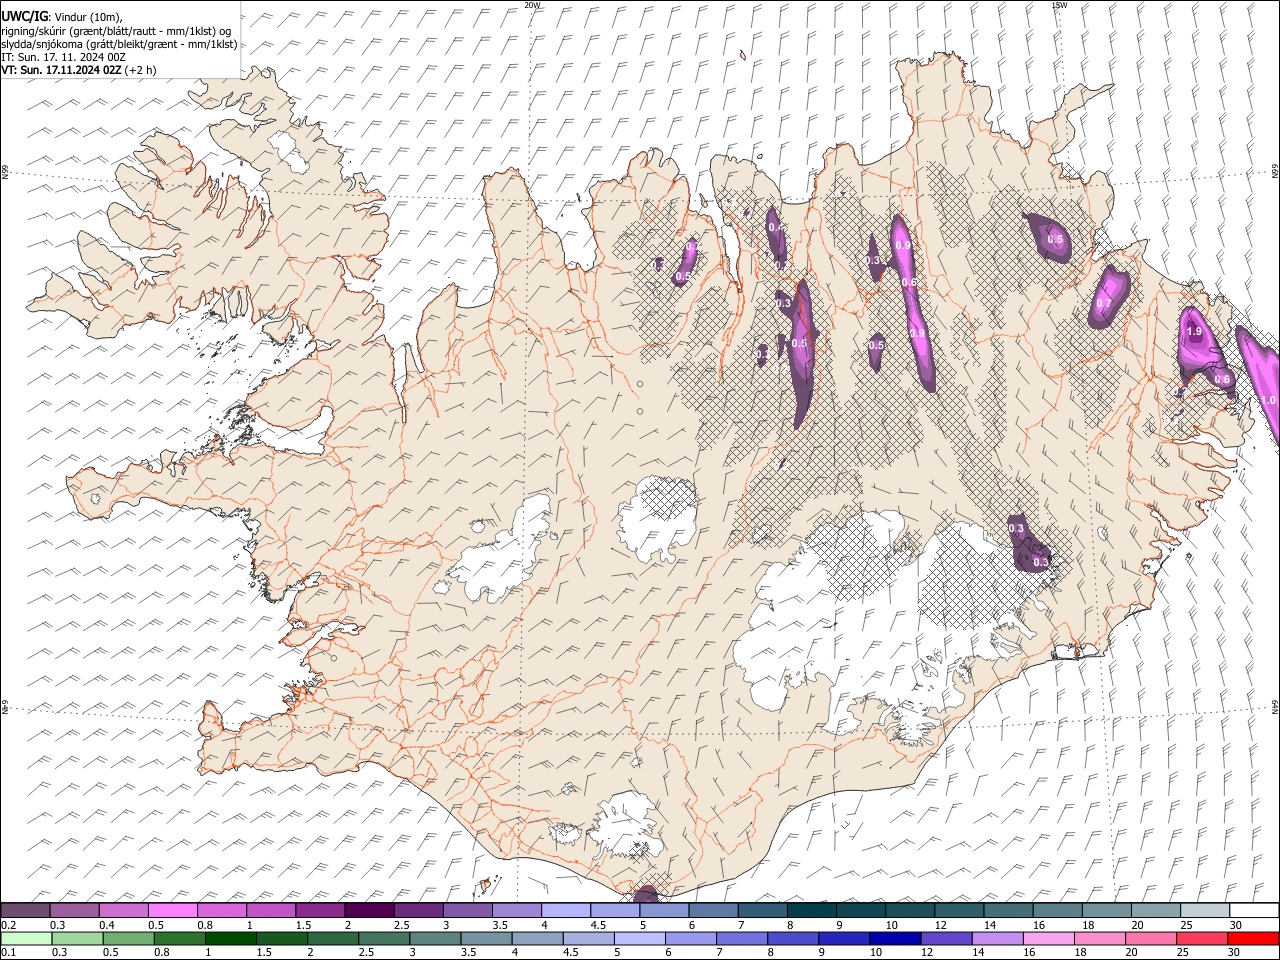Click the '20W' longitude label at the top
1280x960 pixels.
(x=532, y=5)
